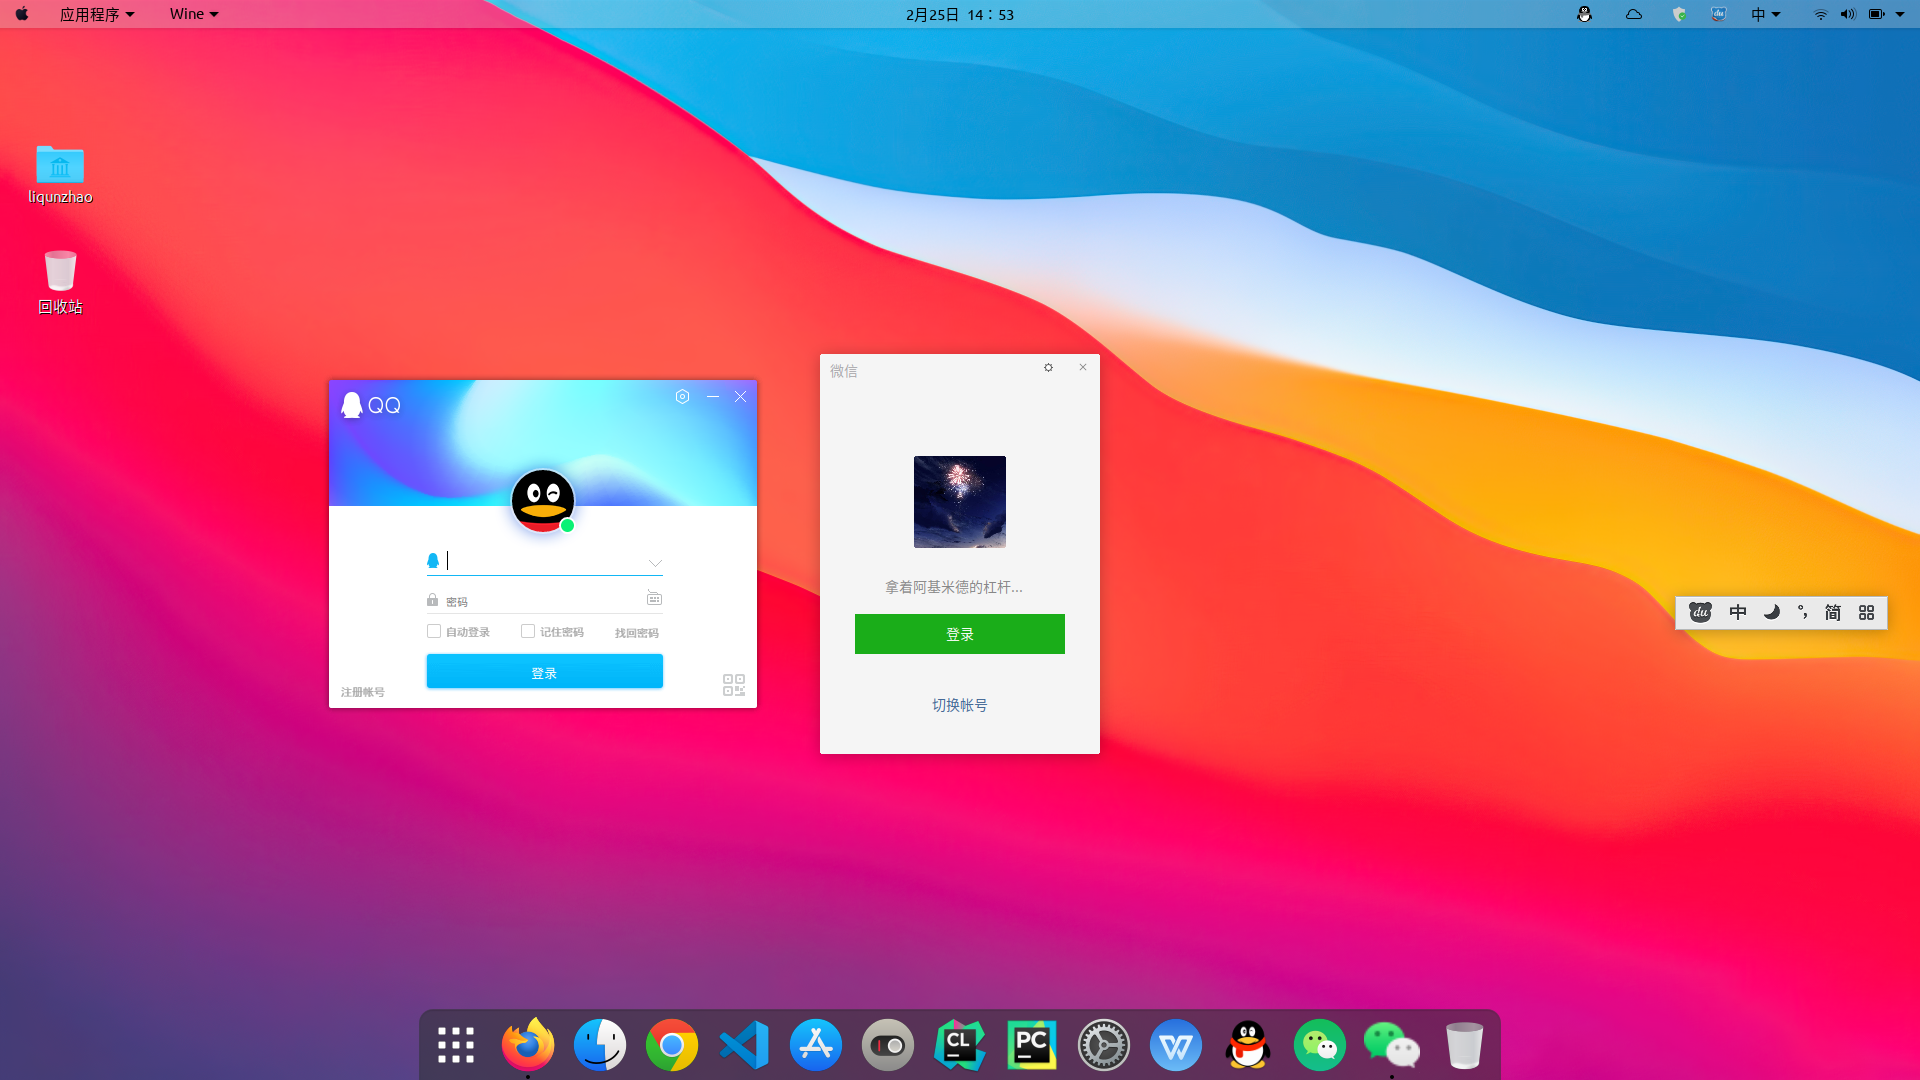Launch PyCharm from the dock
The height and width of the screenshot is (1080, 1920).
[x=1032, y=1044]
